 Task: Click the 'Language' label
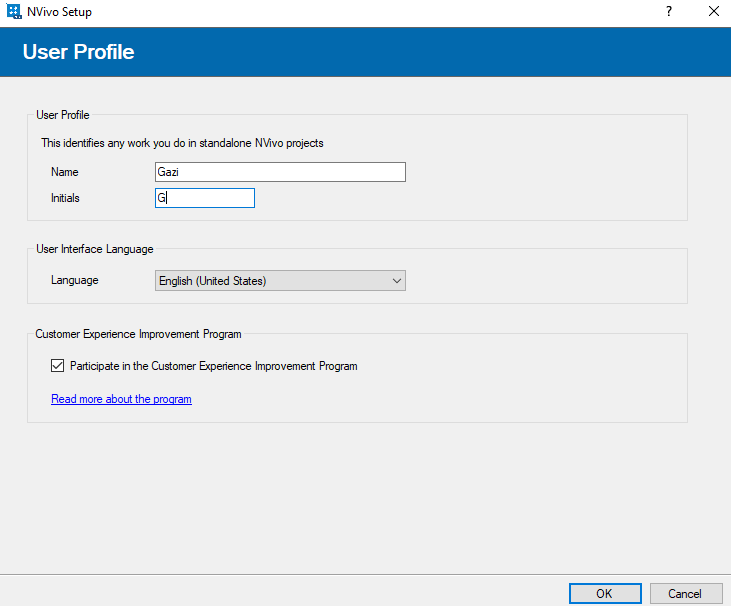point(75,280)
